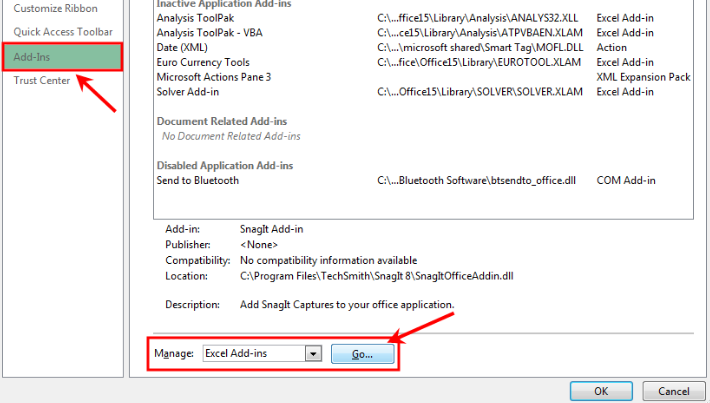Click the Excel Add-ins combo box
This screenshot has height=403, width=710.
click(x=262, y=354)
